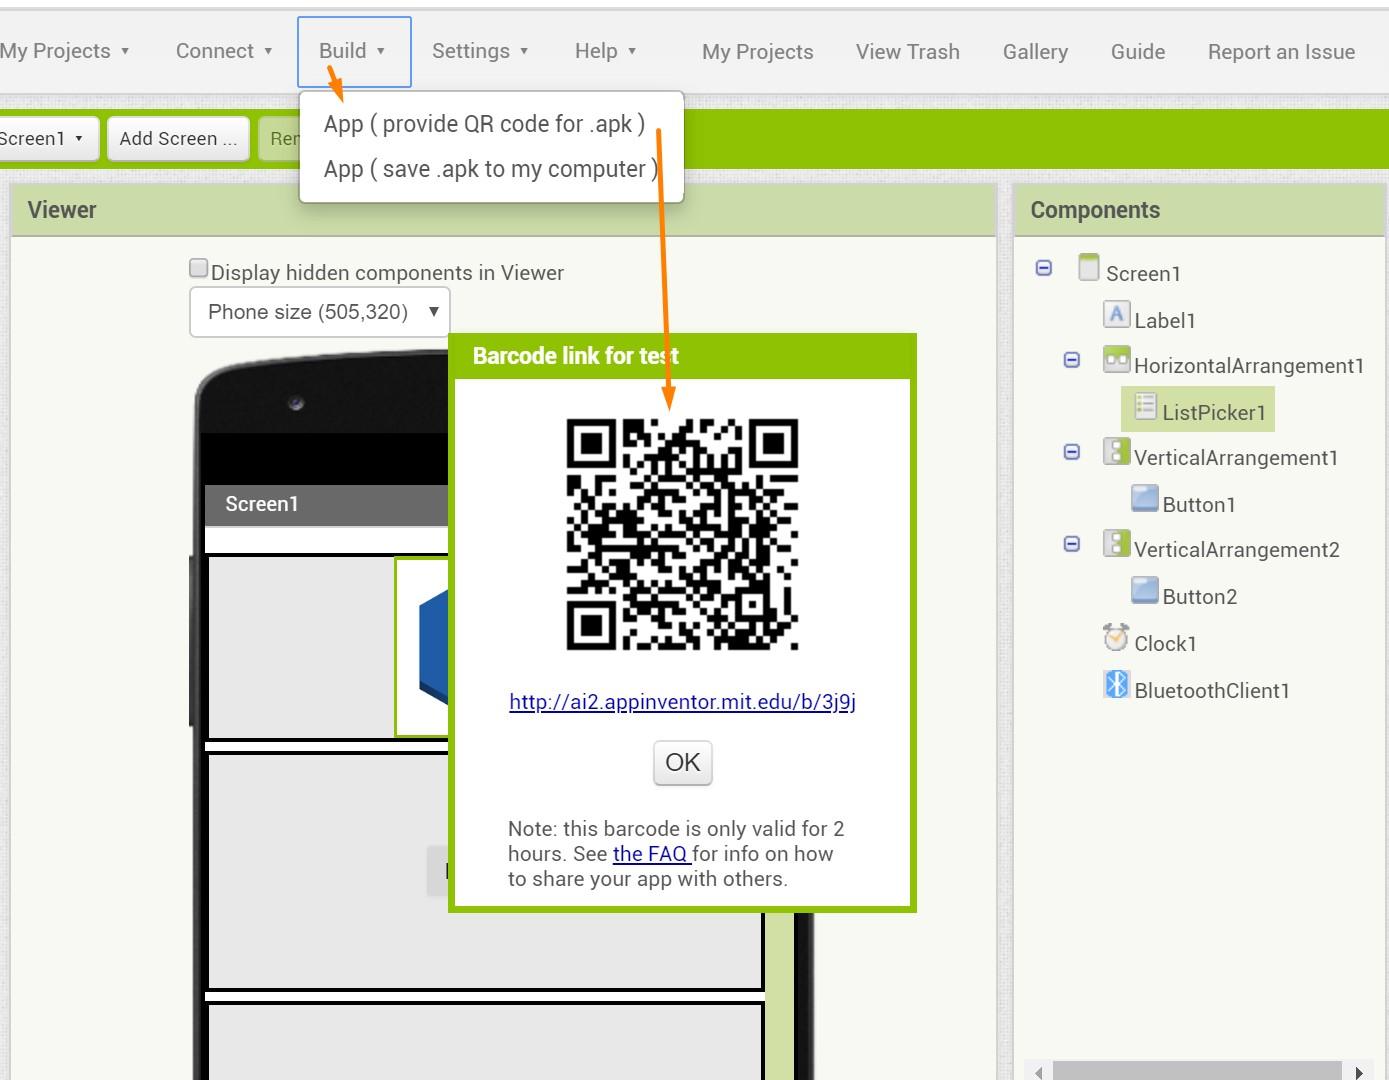The width and height of the screenshot is (1389, 1080).
Task: Click the Button2 component icon
Action: (1145, 591)
